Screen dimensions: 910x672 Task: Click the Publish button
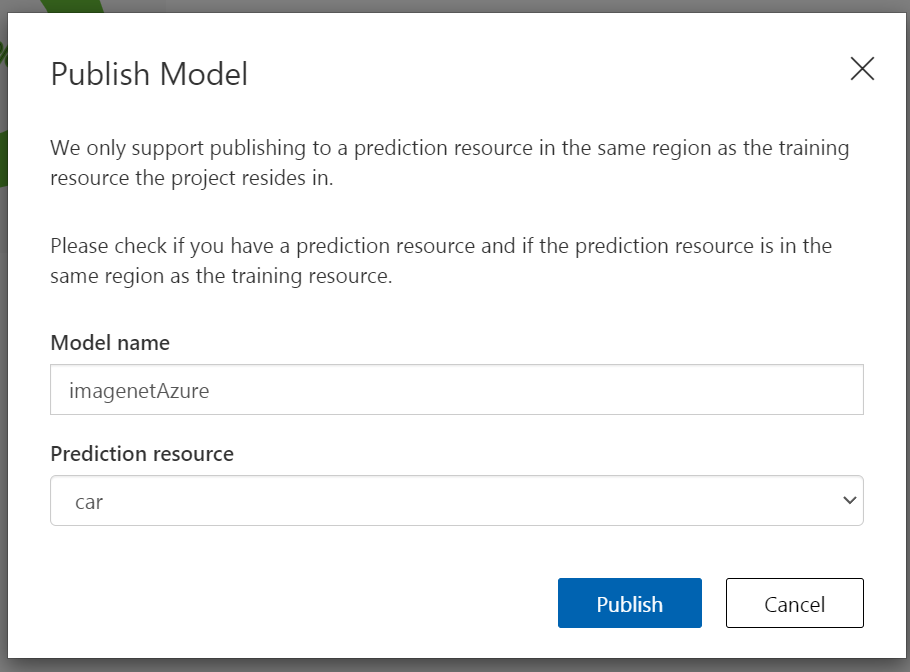point(630,603)
